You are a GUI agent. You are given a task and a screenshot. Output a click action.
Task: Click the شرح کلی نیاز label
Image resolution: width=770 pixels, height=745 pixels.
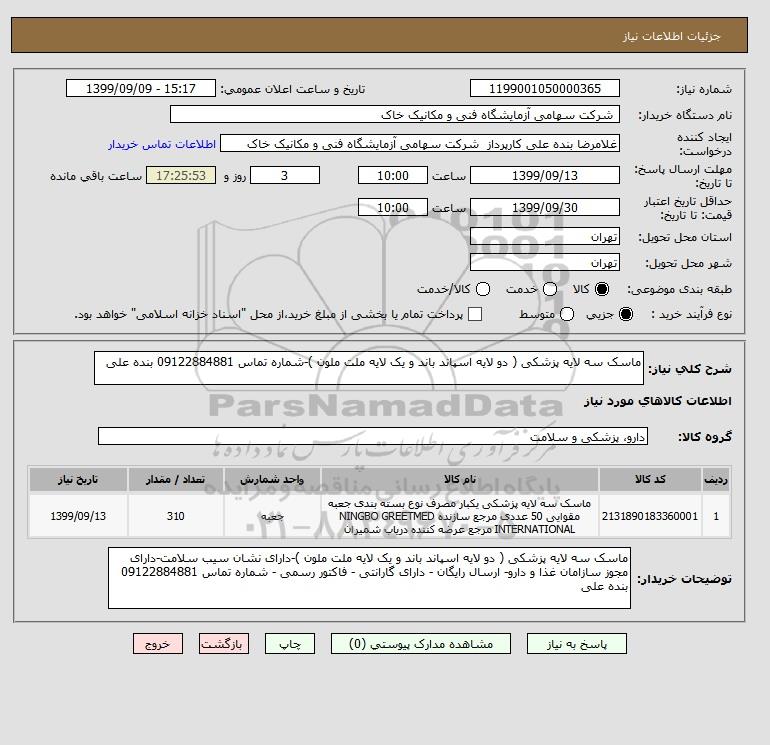click(x=690, y=369)
